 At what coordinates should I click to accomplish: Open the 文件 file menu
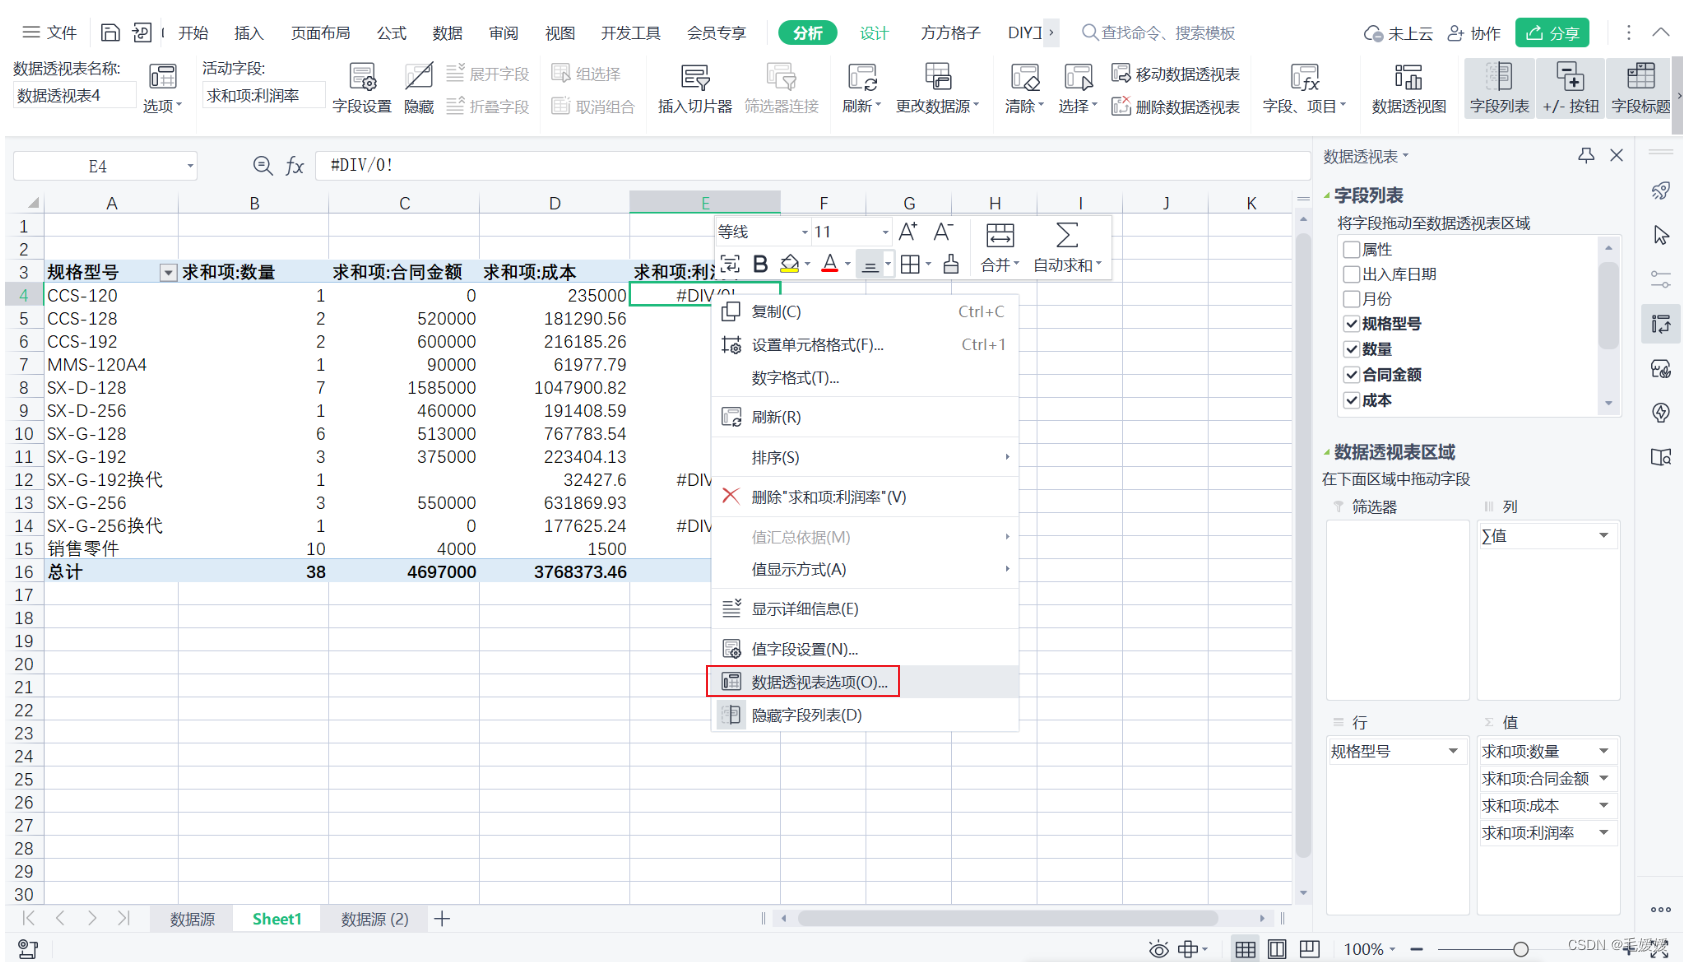(x=50, y=33)
